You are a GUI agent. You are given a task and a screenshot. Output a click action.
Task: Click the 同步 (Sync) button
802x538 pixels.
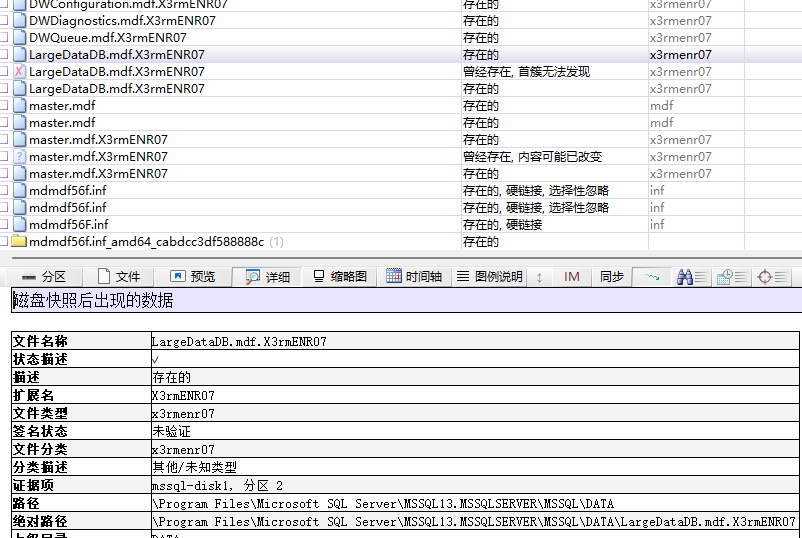click(612, 277)
